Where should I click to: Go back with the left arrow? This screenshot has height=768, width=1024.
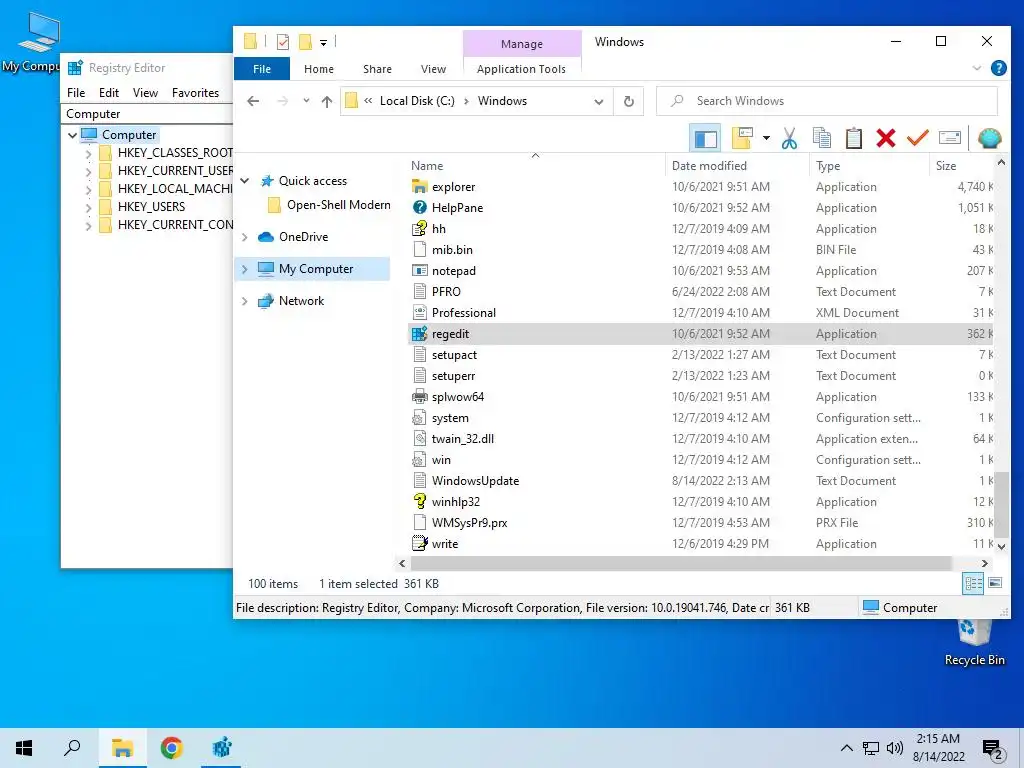253,101
